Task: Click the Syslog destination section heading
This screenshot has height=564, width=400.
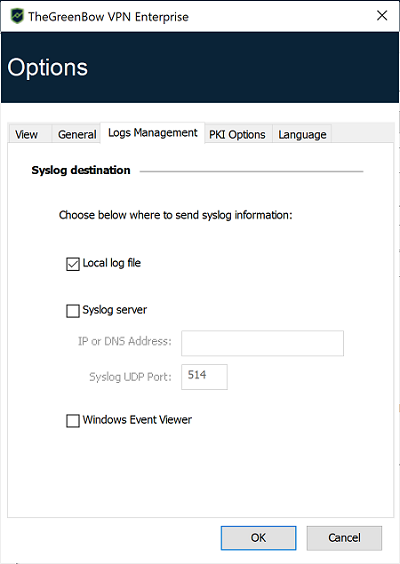Action: point(81,170)
